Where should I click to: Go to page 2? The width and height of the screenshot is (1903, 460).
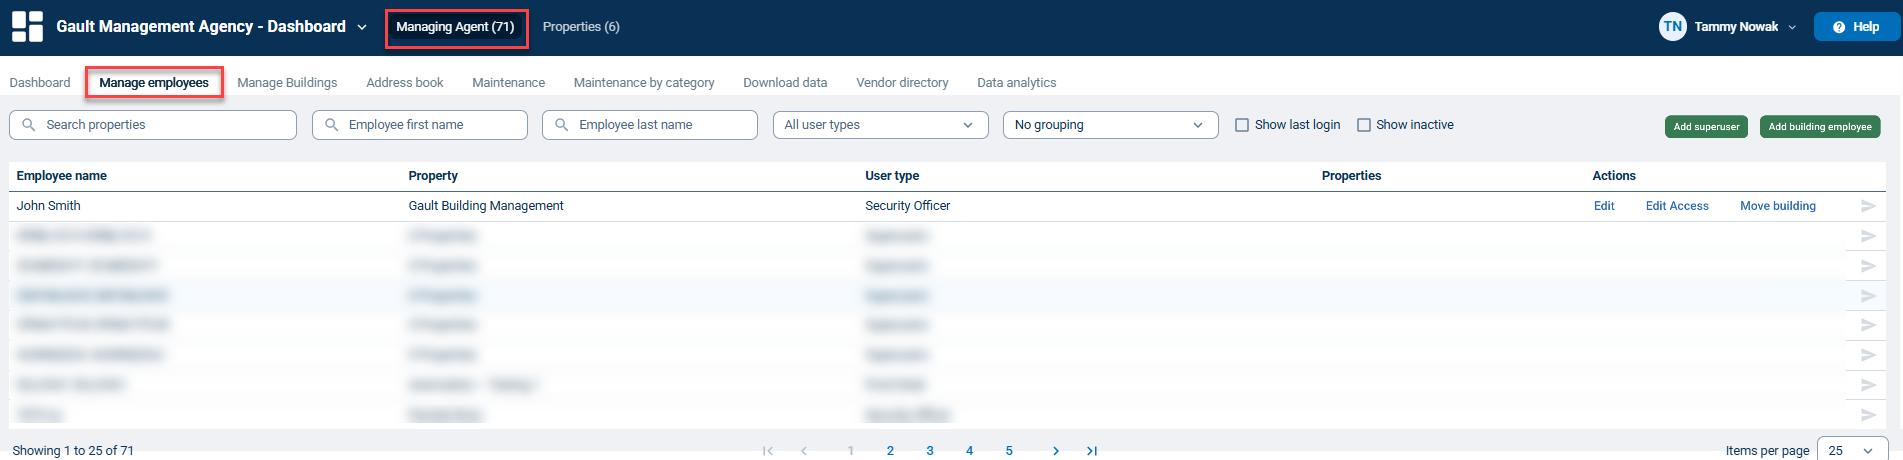coord(890,451)
